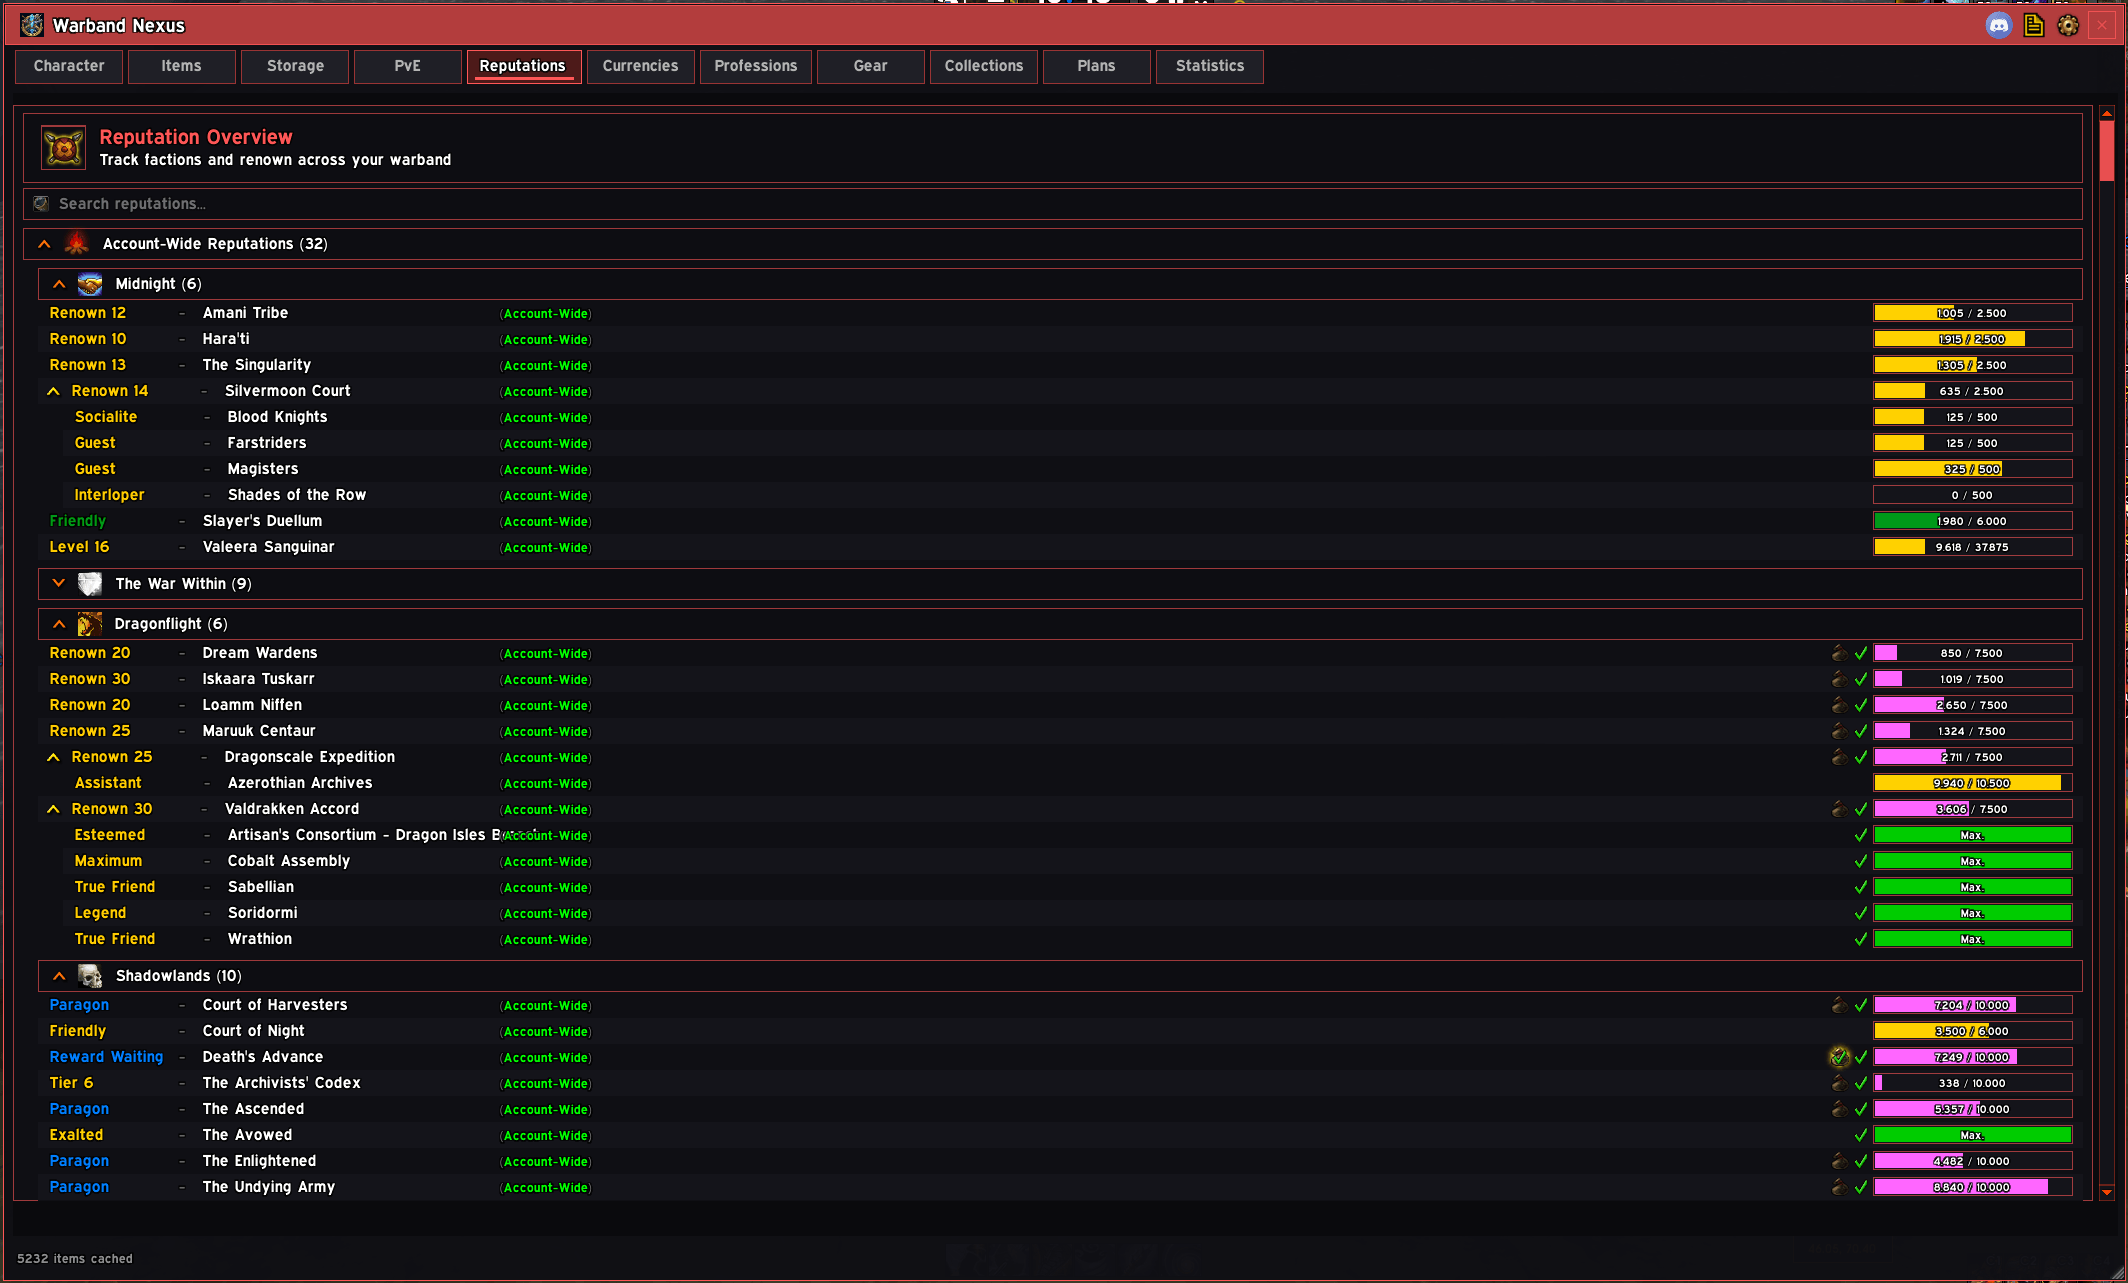Click the Reputation Overview emblem icon
The height and width of the screenshot is (1283, 2128).
63,148
